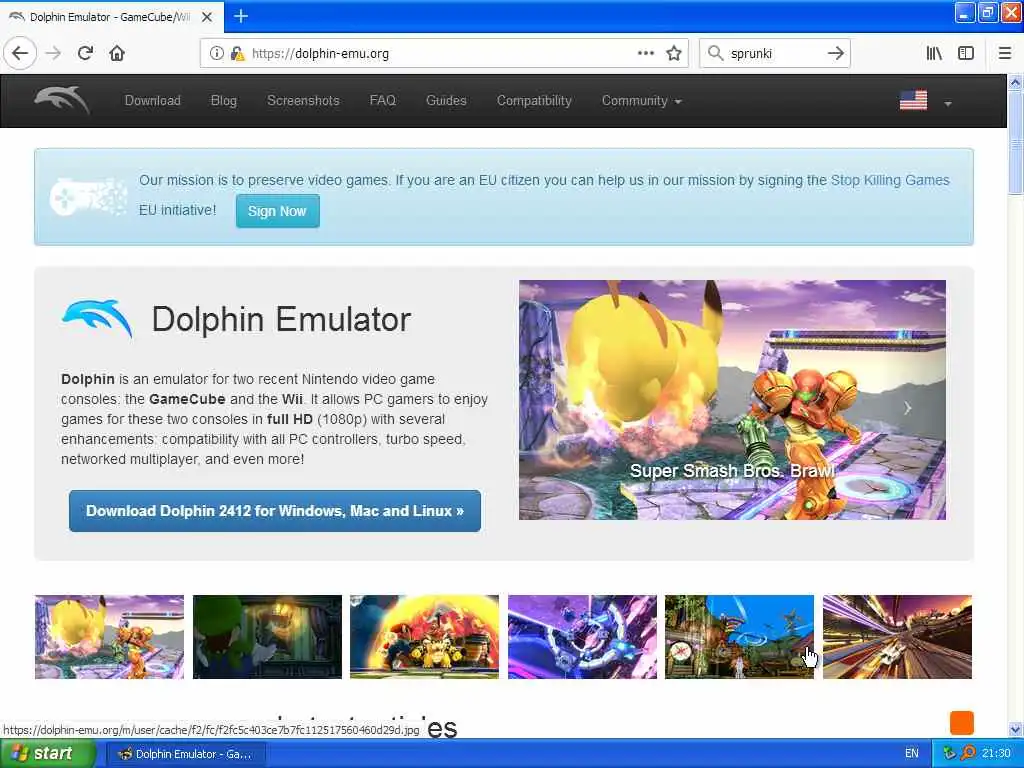Open the jungle blue sky thumbnail
1024x768 pixels.
pos(739,637)
